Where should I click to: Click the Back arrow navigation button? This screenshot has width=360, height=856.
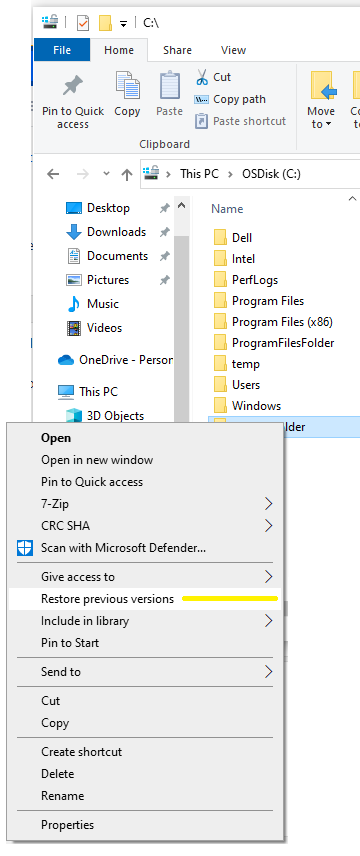point(53,174)
